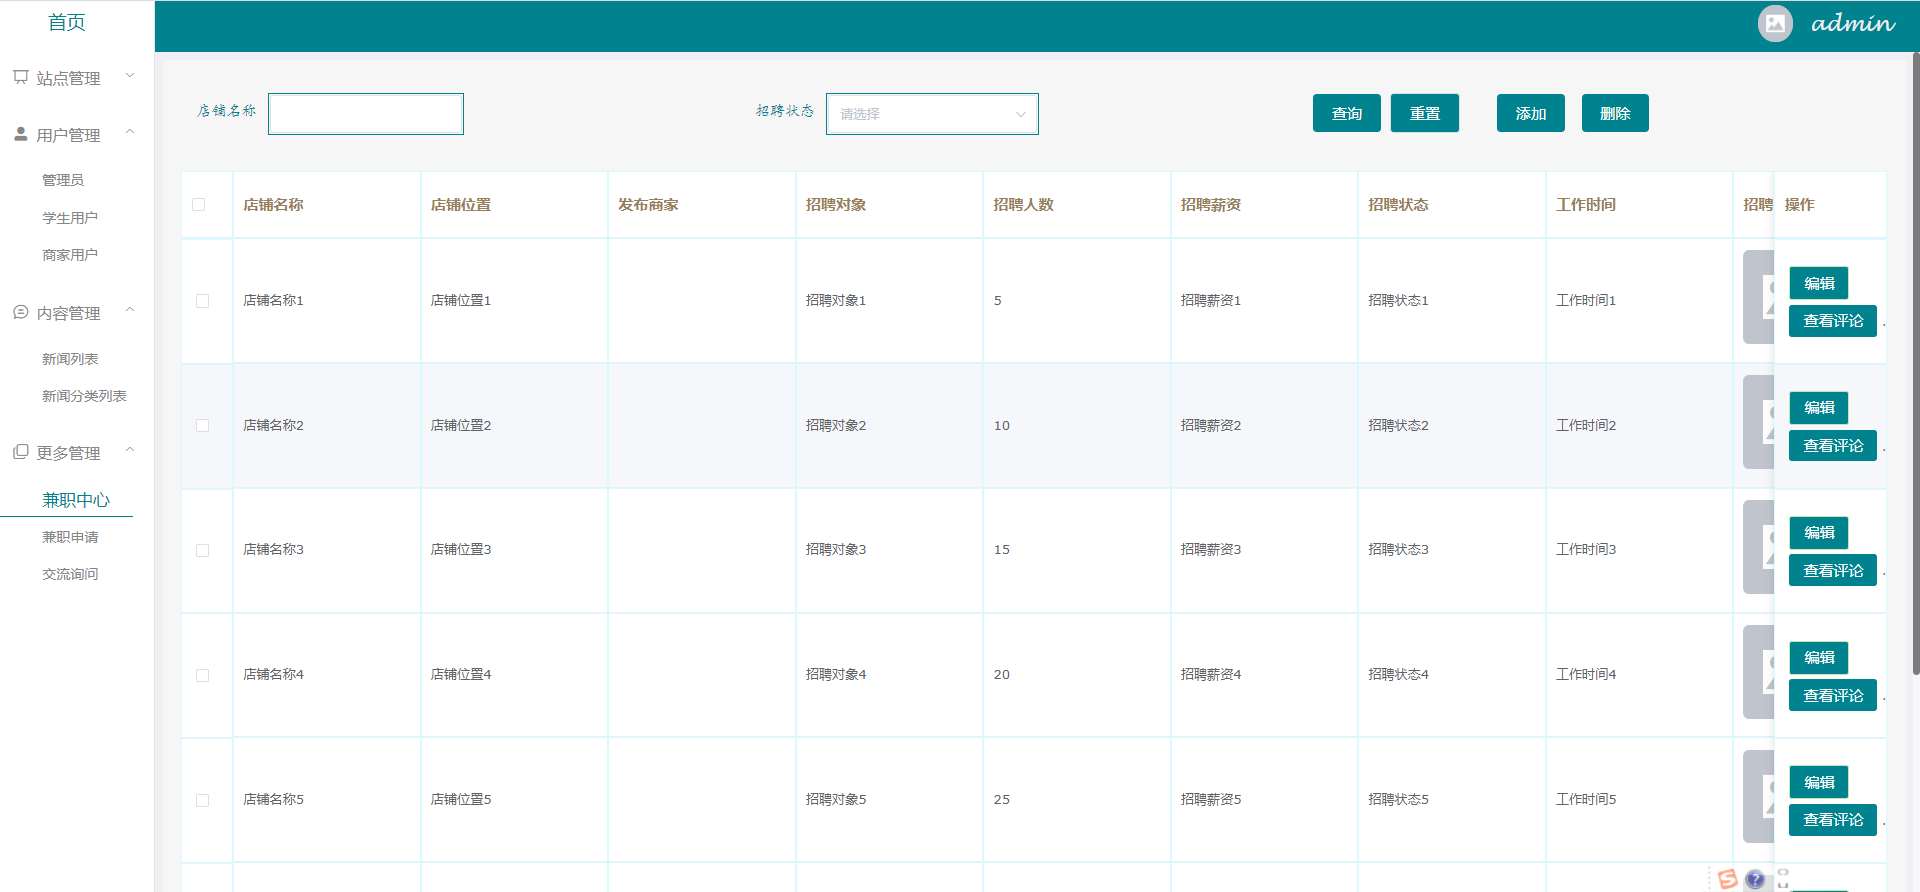Open 新闻列表 menu item
This screenshot has width=1920, height=892.
[70, 359]
